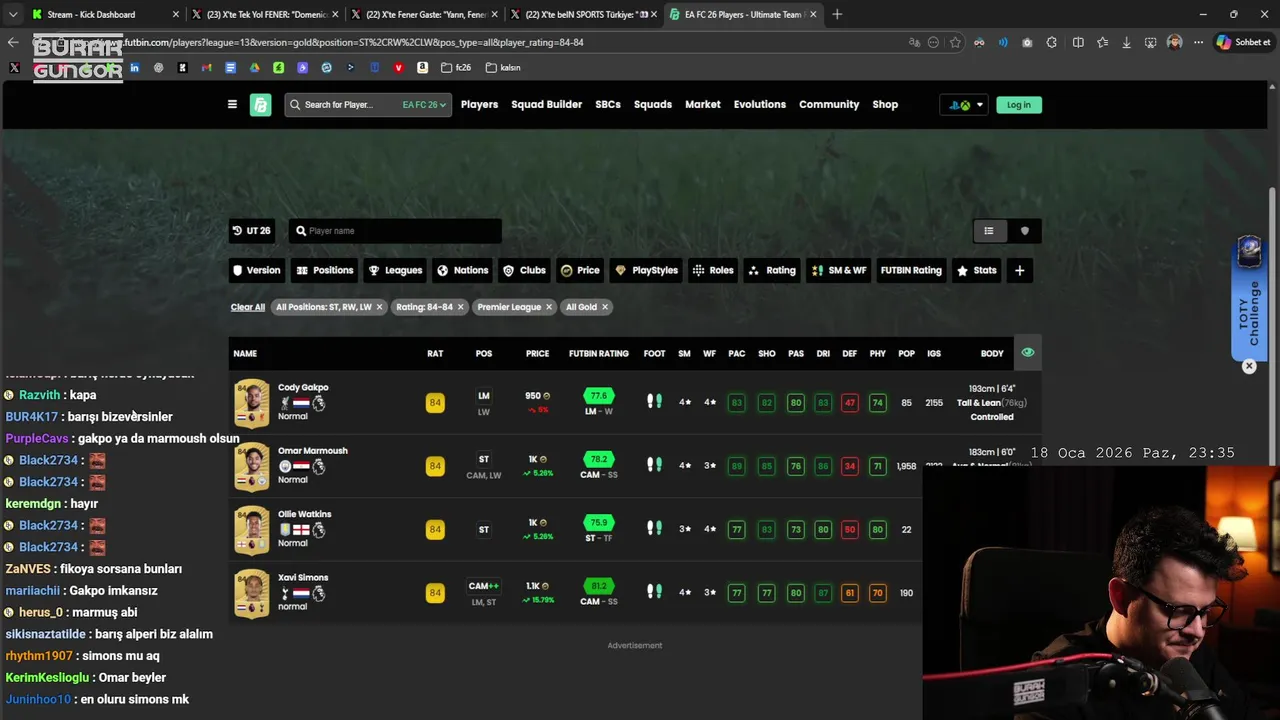Open the Positions filter dropdown
Screen dimensions: 1280x720
(x=324, y=270)
